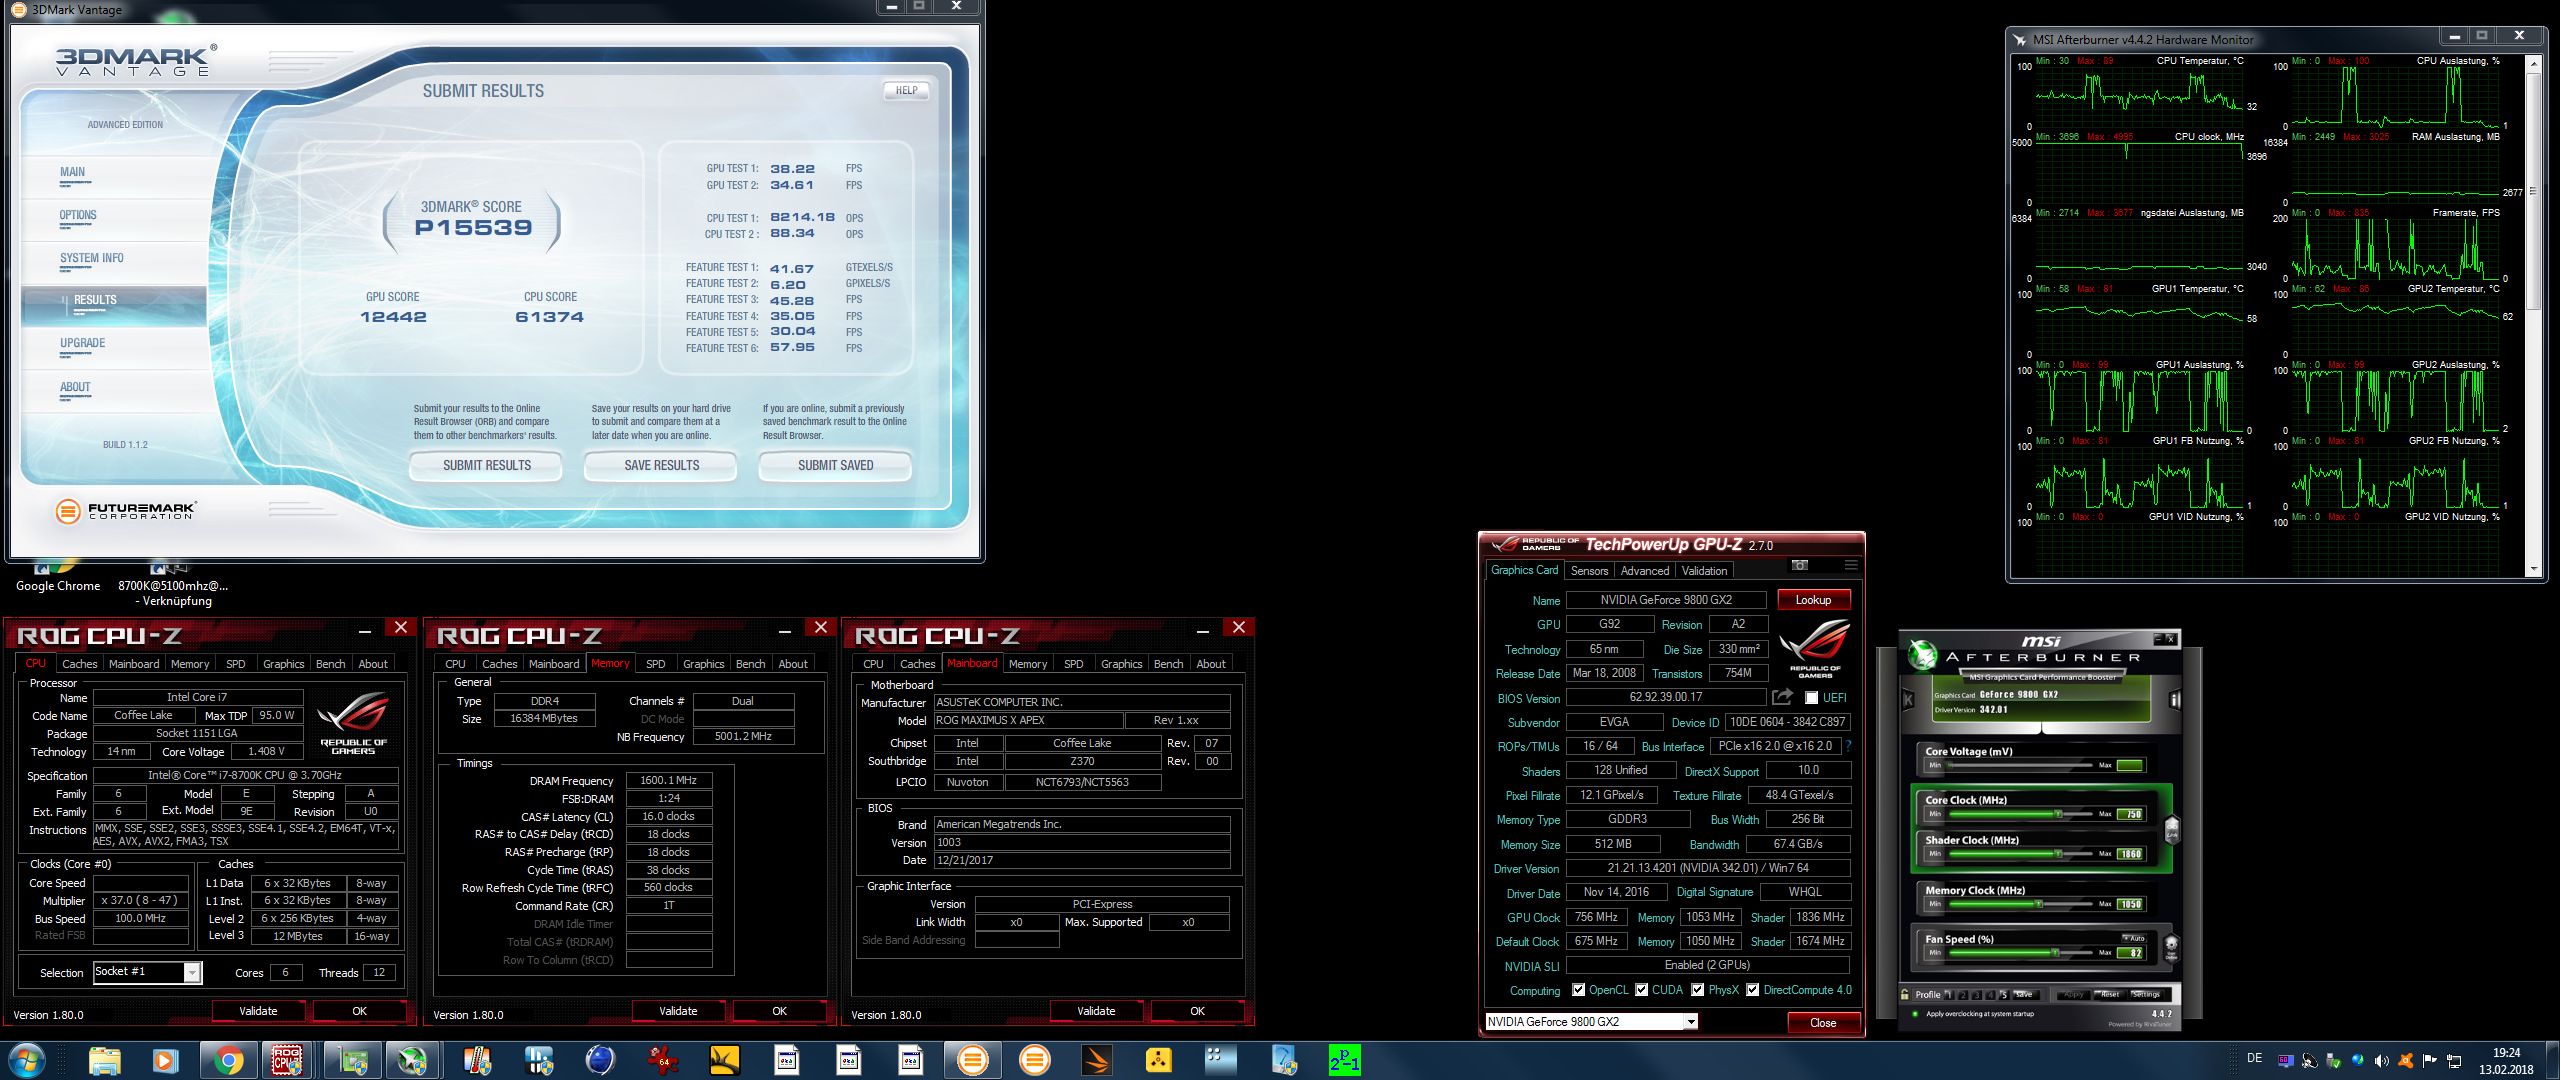This screenshot has width=2560, height=1080.
Task: Click the first orange 3DMark Vantage taskbar icon
Action: pos(972,1060)
